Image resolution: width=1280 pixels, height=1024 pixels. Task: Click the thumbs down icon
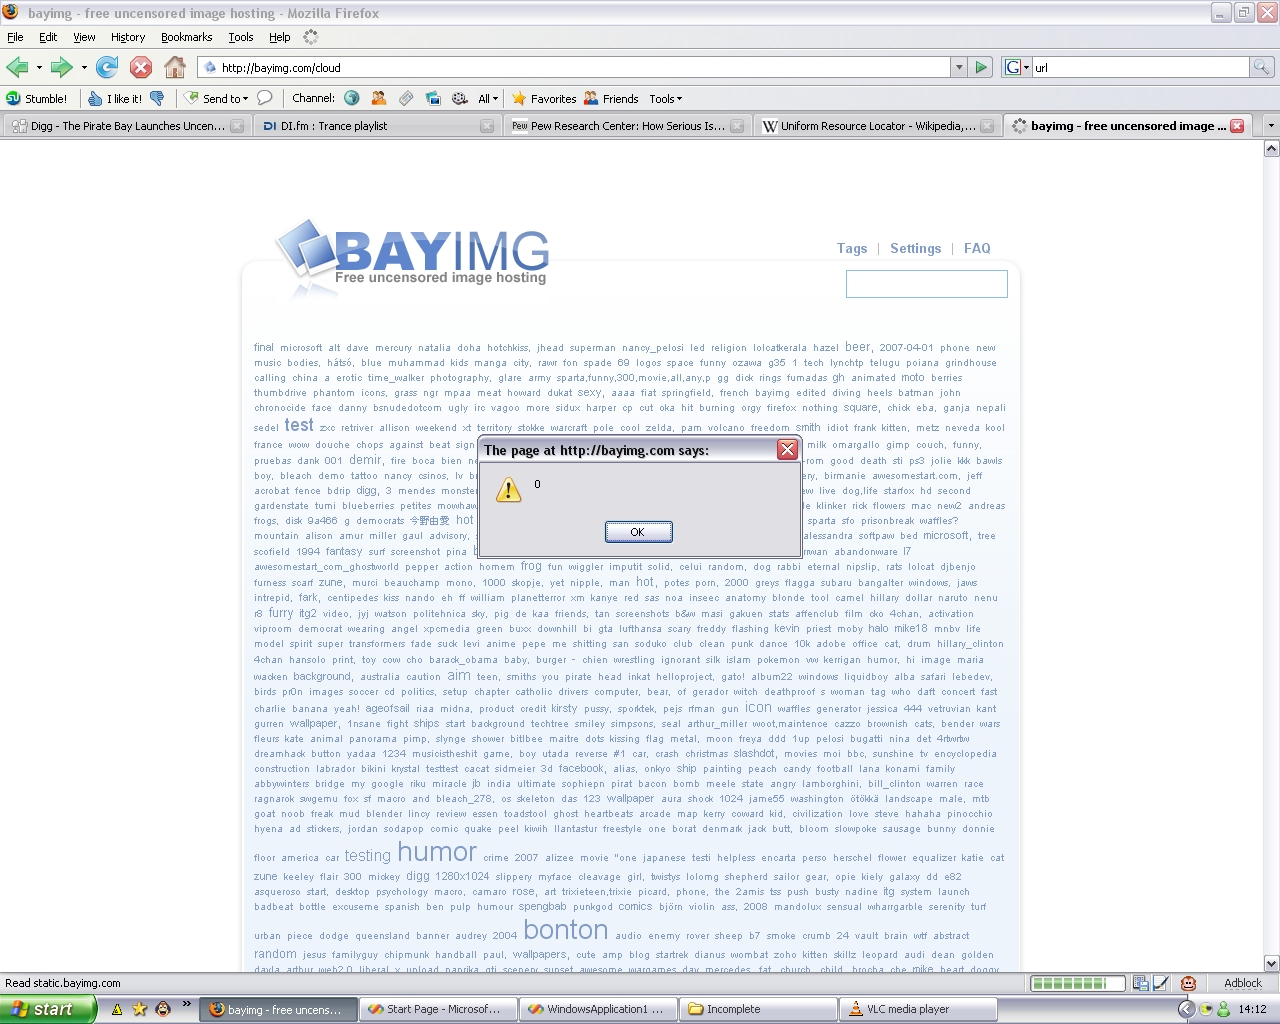tap(157, 98)
